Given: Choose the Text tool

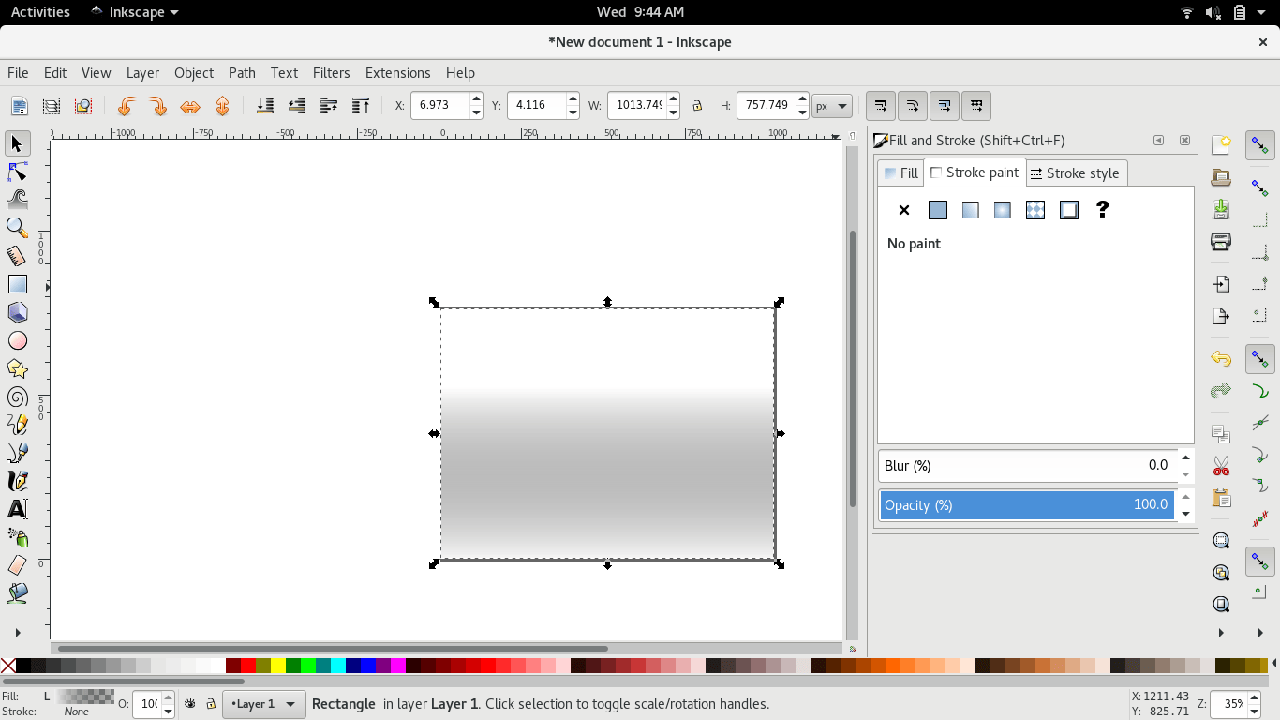Looking at the screenshot, I should [x=17, y=509].
